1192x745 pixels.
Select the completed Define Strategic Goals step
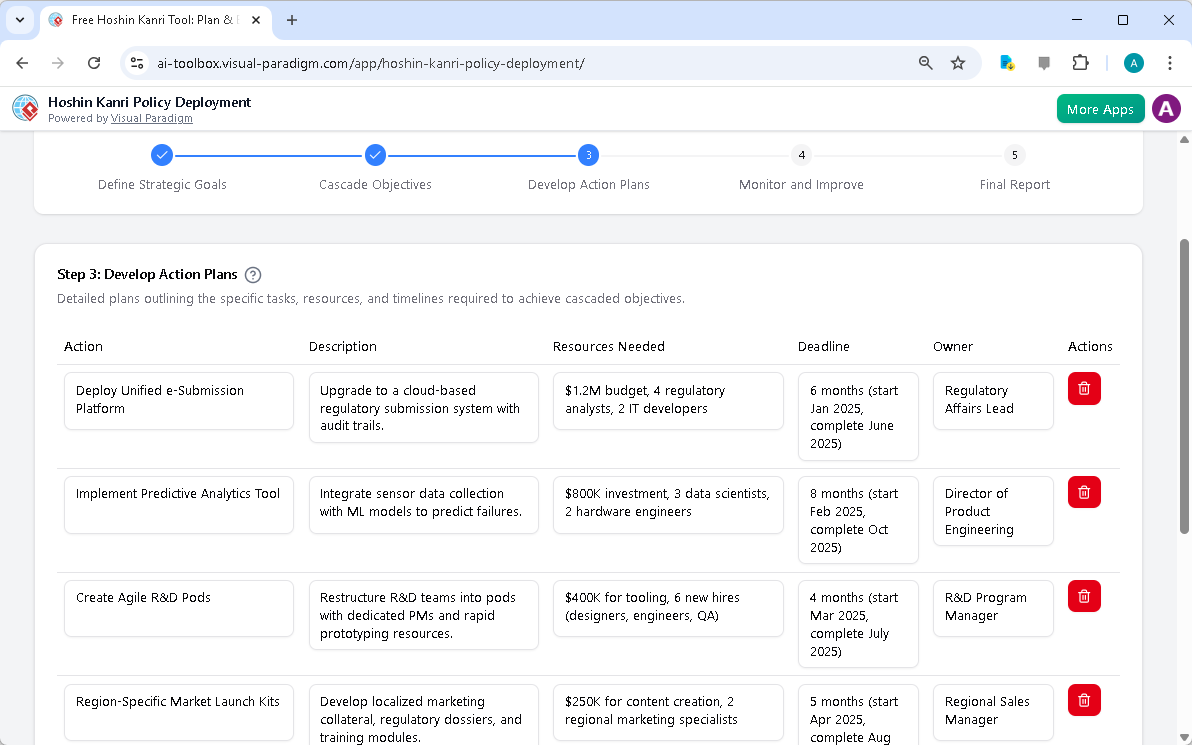[x=162, y=155]
